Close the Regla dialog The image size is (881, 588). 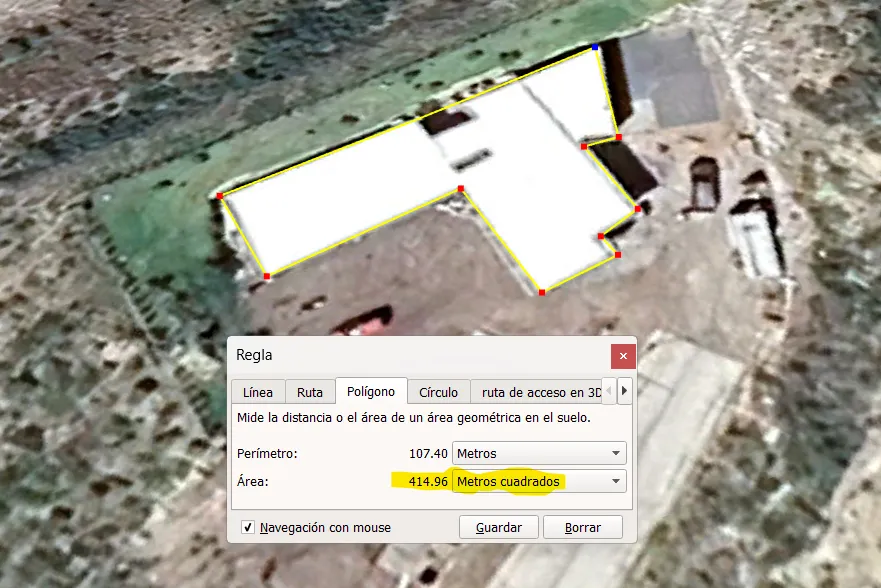tap(622, 355)
